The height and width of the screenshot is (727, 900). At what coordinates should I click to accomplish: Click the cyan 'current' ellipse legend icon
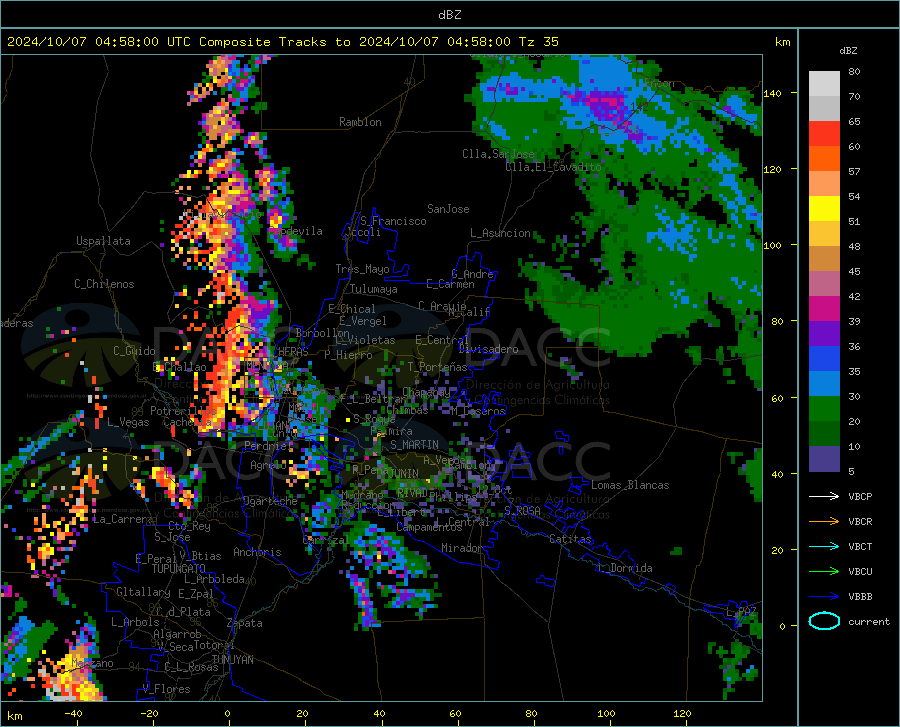(824, 621)
